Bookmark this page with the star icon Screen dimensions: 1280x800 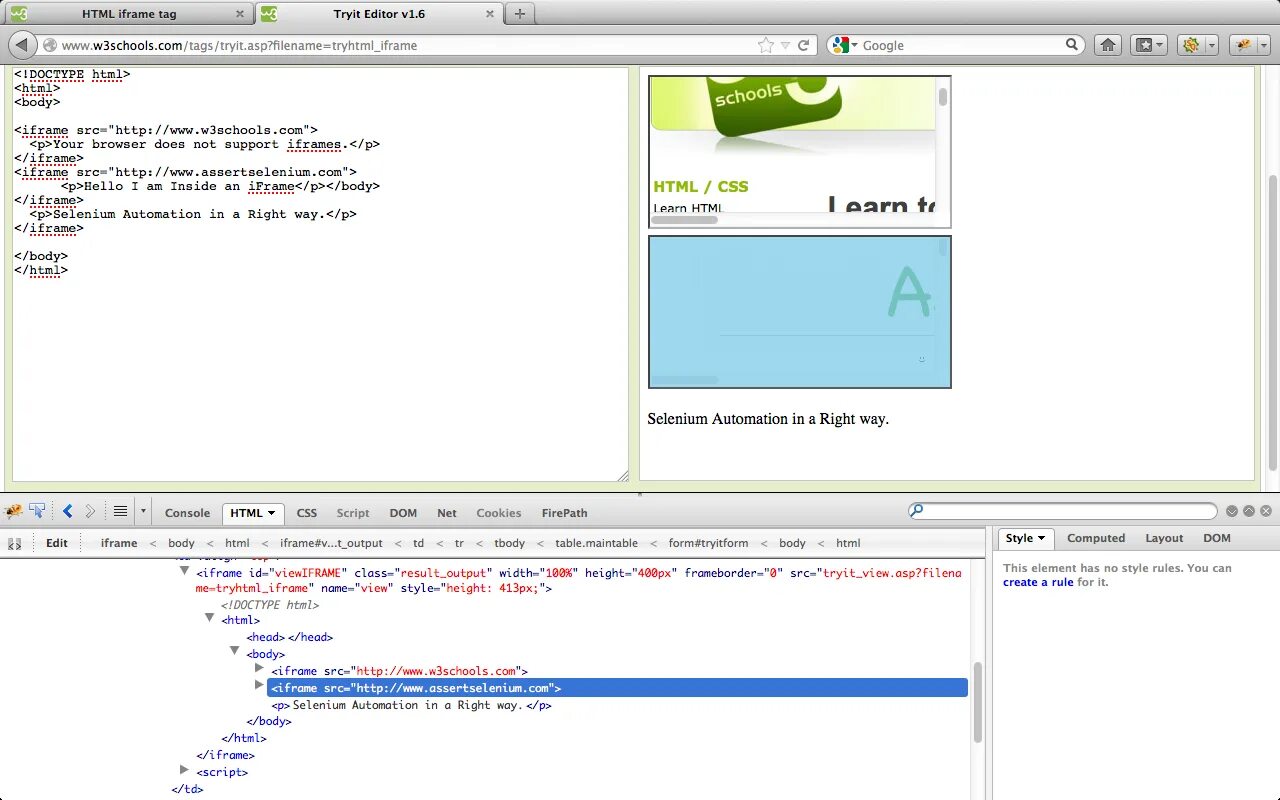pyautogui.click(x=766, y=45)
